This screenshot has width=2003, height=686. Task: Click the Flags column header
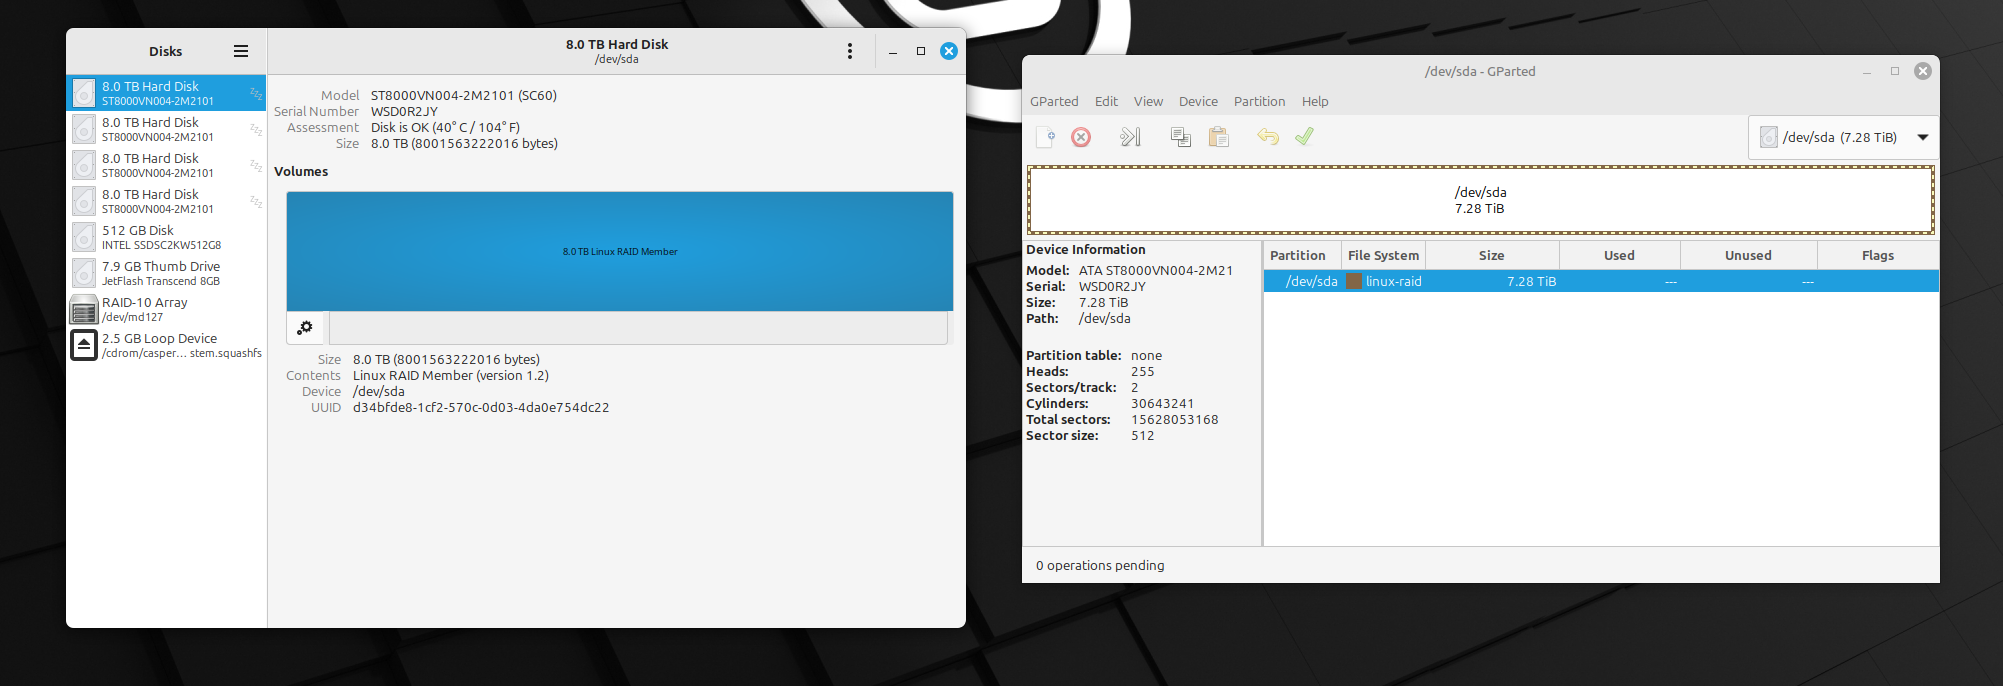(x=1878, y=255)
